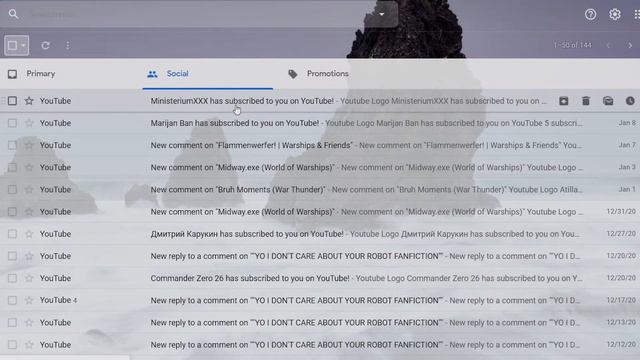Open the Google apps grid icon

coord(637,14)
